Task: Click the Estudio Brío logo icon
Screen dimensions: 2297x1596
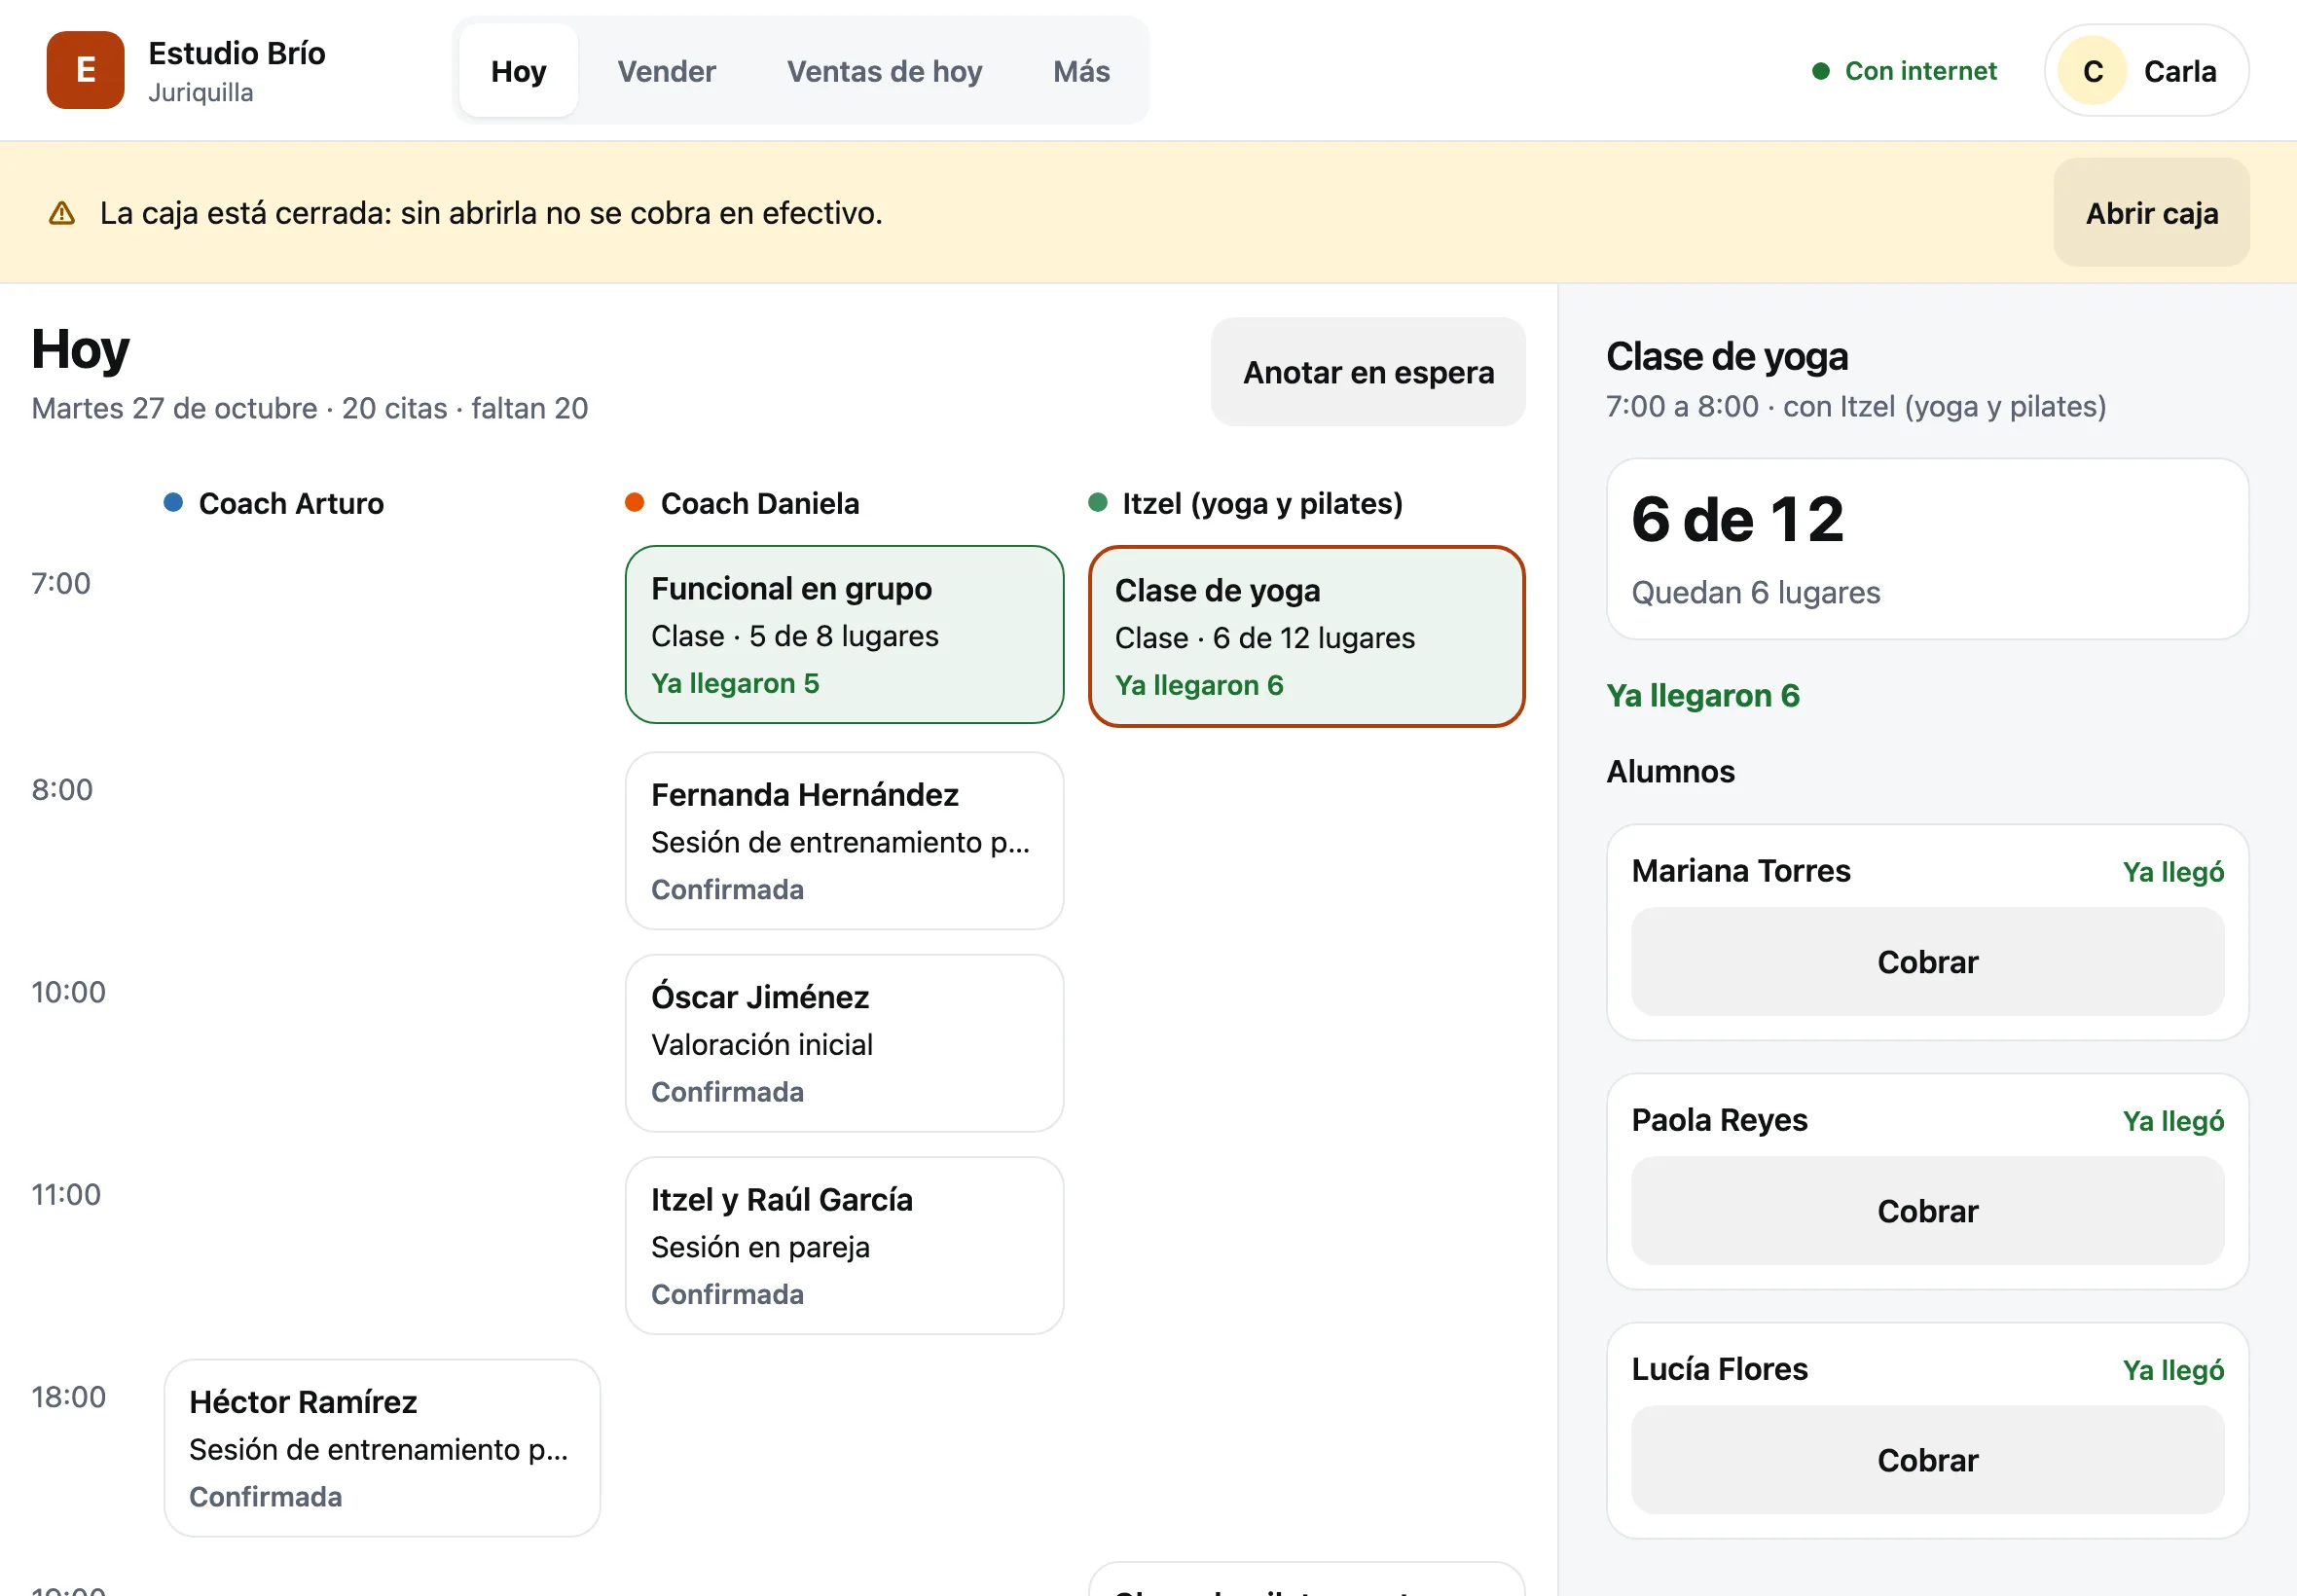Action: pos(85,70)
